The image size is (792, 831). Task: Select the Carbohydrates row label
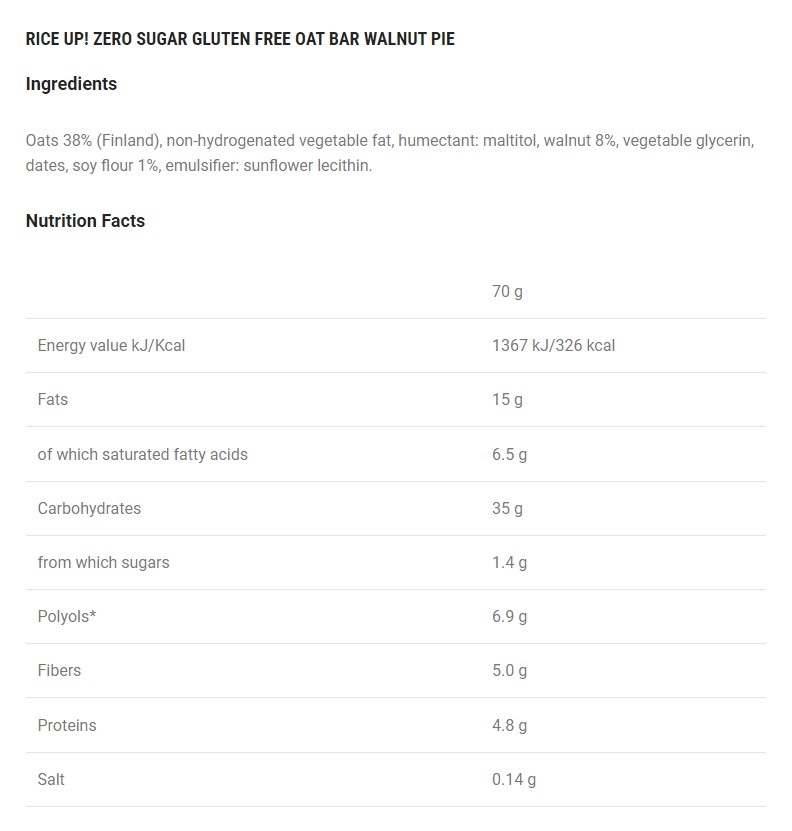[89, 508]
